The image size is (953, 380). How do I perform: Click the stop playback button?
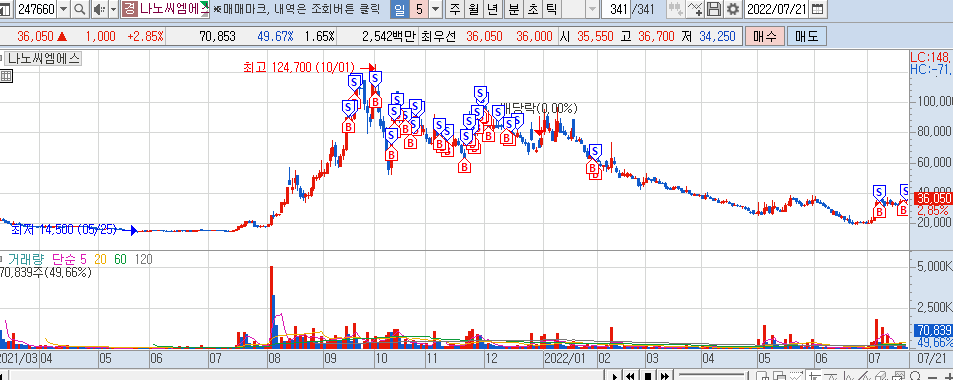(648, 376)
